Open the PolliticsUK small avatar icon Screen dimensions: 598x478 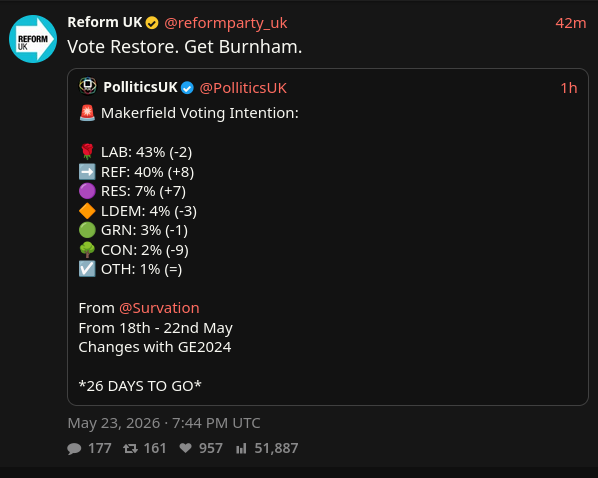88,86
